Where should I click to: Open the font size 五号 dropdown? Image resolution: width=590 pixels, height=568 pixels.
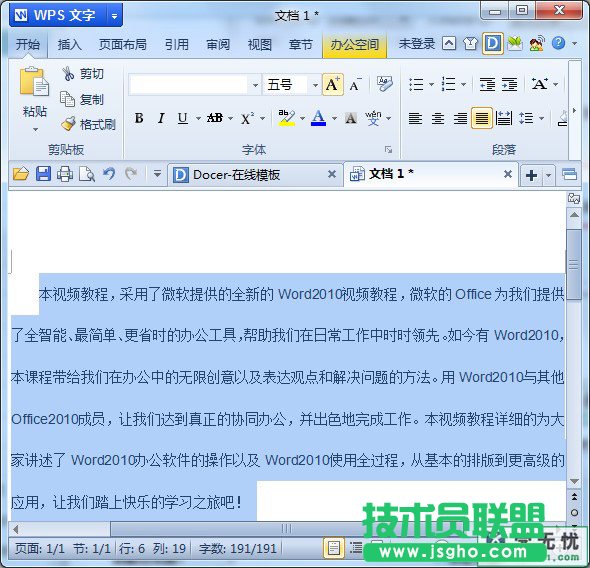pos(315,85)
